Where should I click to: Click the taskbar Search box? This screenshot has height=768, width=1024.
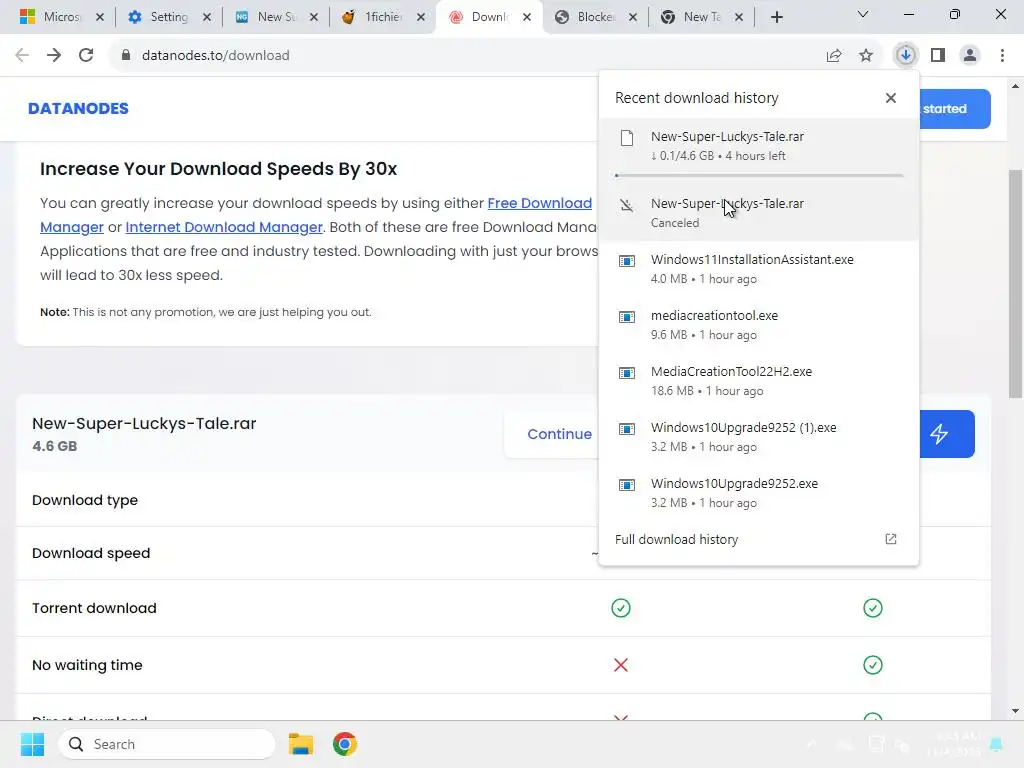[x=167, y=744]
